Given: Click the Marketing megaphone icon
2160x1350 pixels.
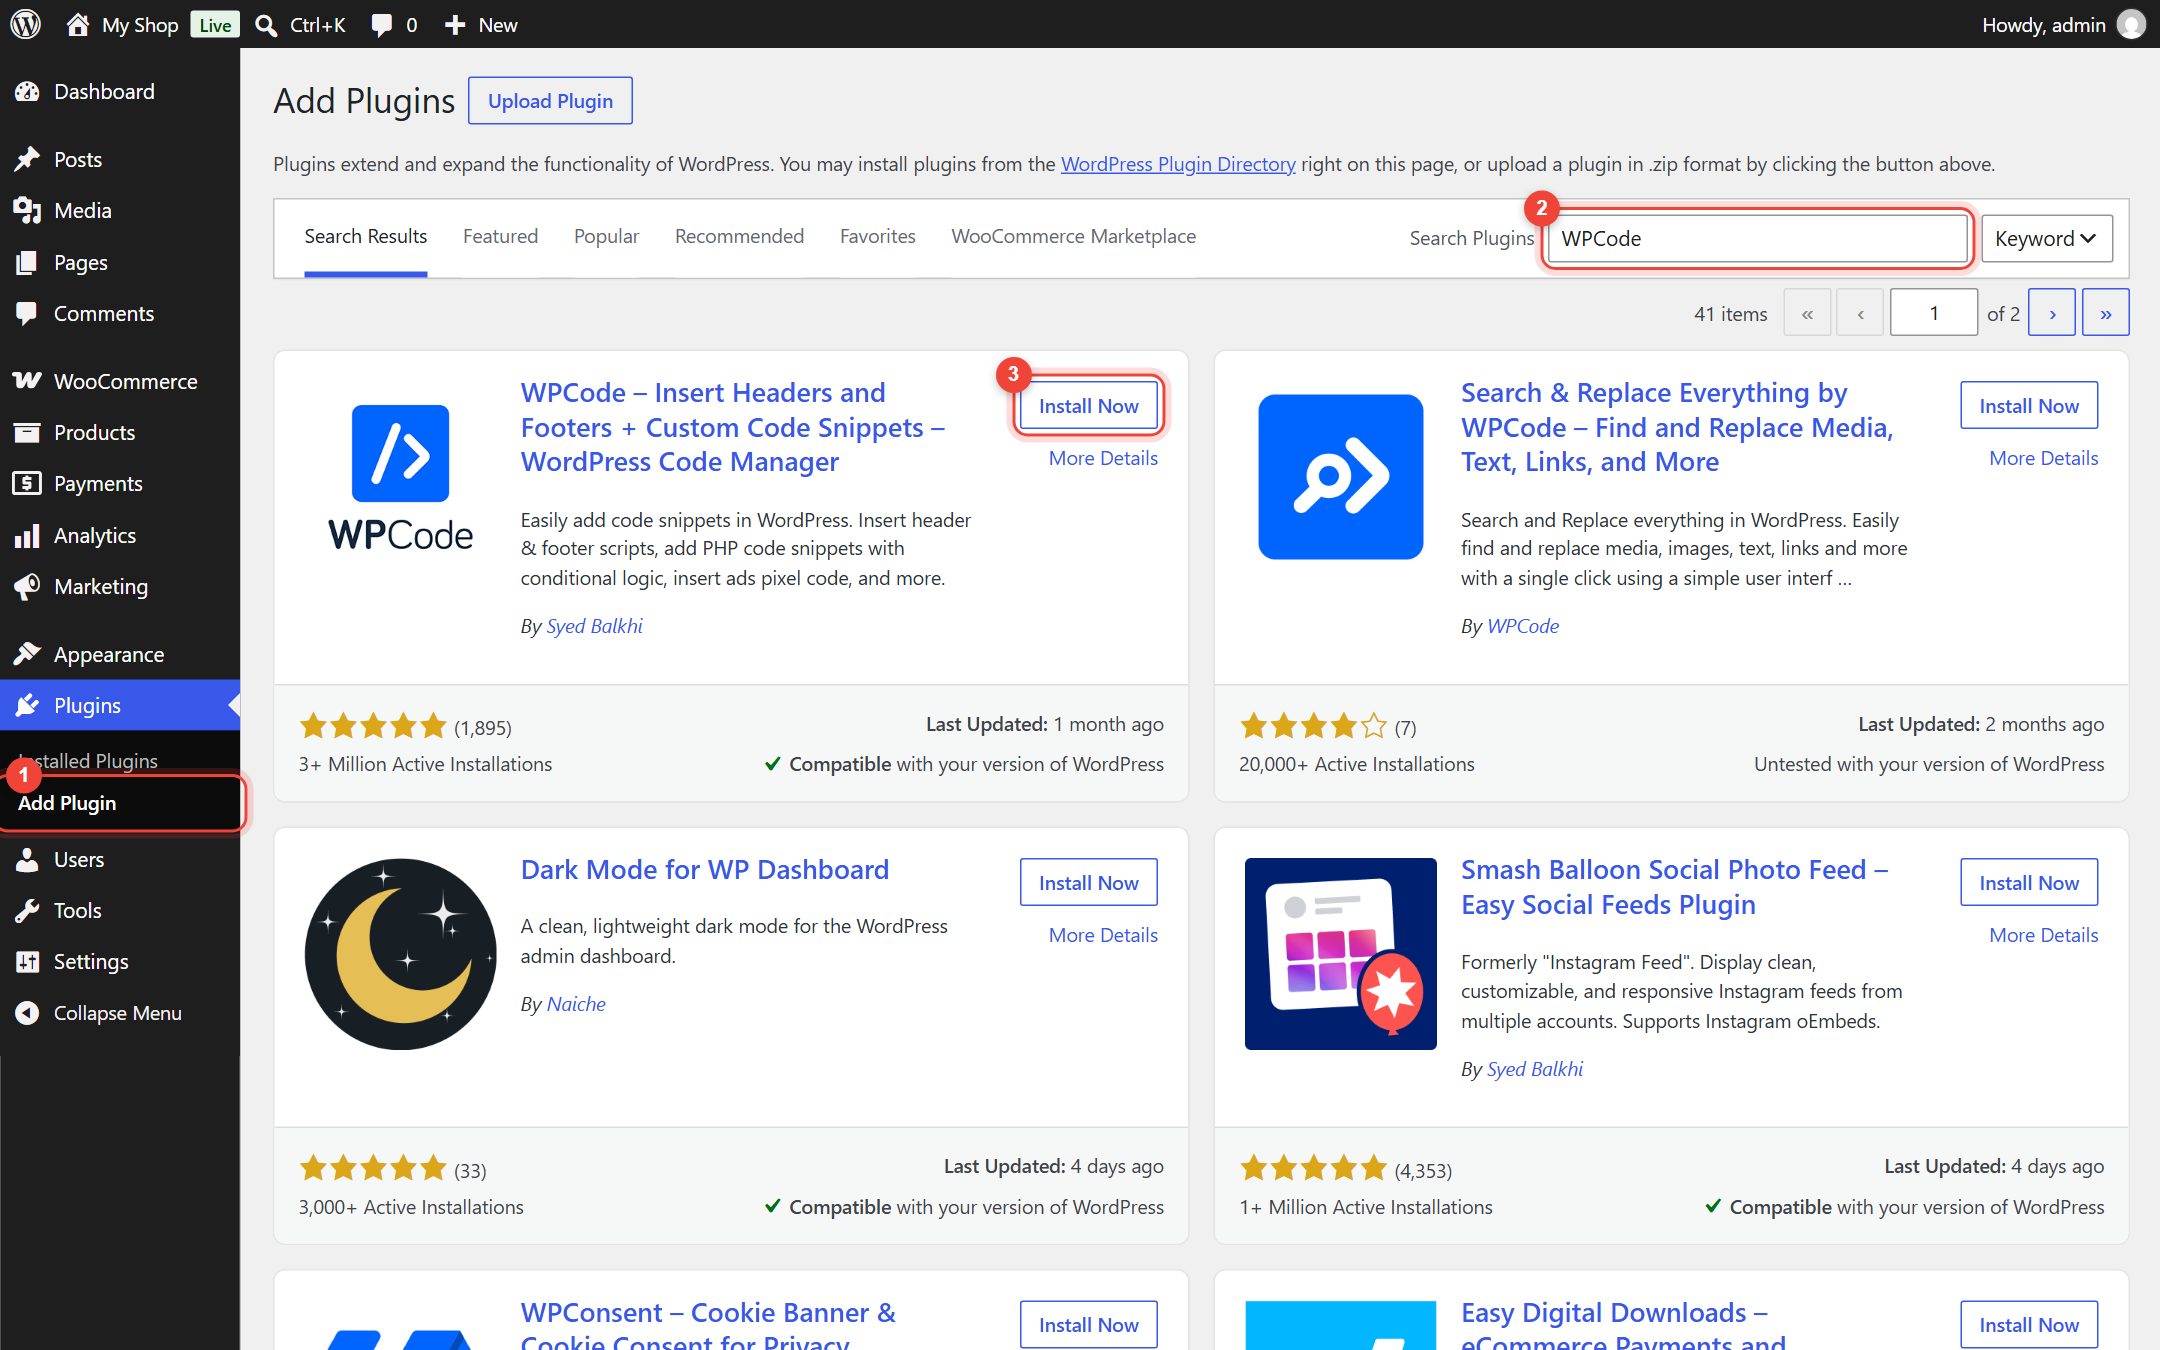Looking at the screenshot, I should [x=27, y=586].
